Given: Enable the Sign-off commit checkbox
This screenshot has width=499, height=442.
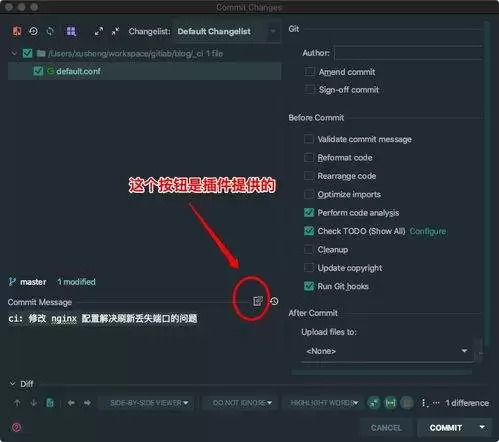Looking at the screenshot, I should [x=310, y=89].
